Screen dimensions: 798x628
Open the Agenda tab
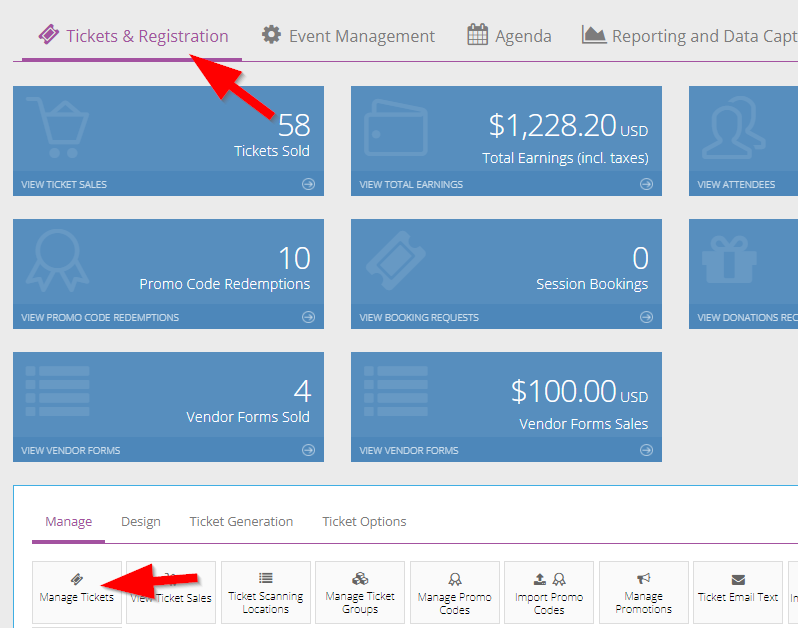coord(509,36)
